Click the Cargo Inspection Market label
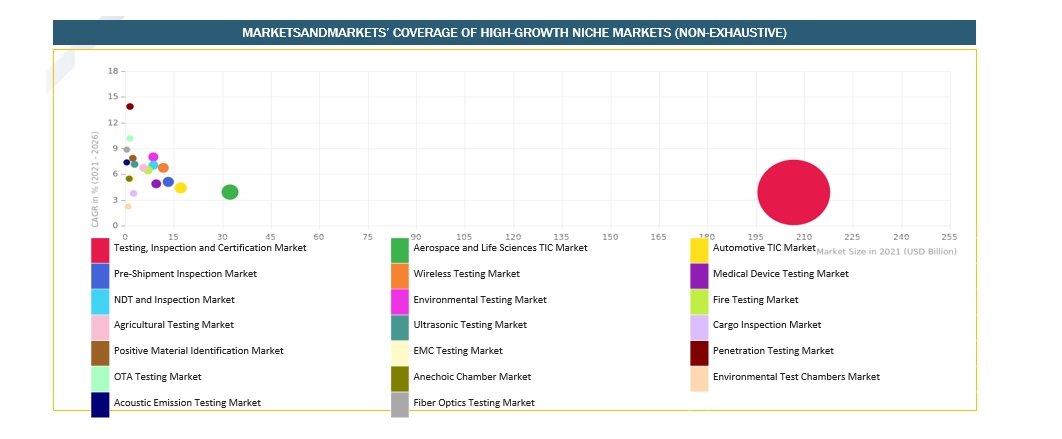The image size is (1062, 439). [x=767, y=325]
